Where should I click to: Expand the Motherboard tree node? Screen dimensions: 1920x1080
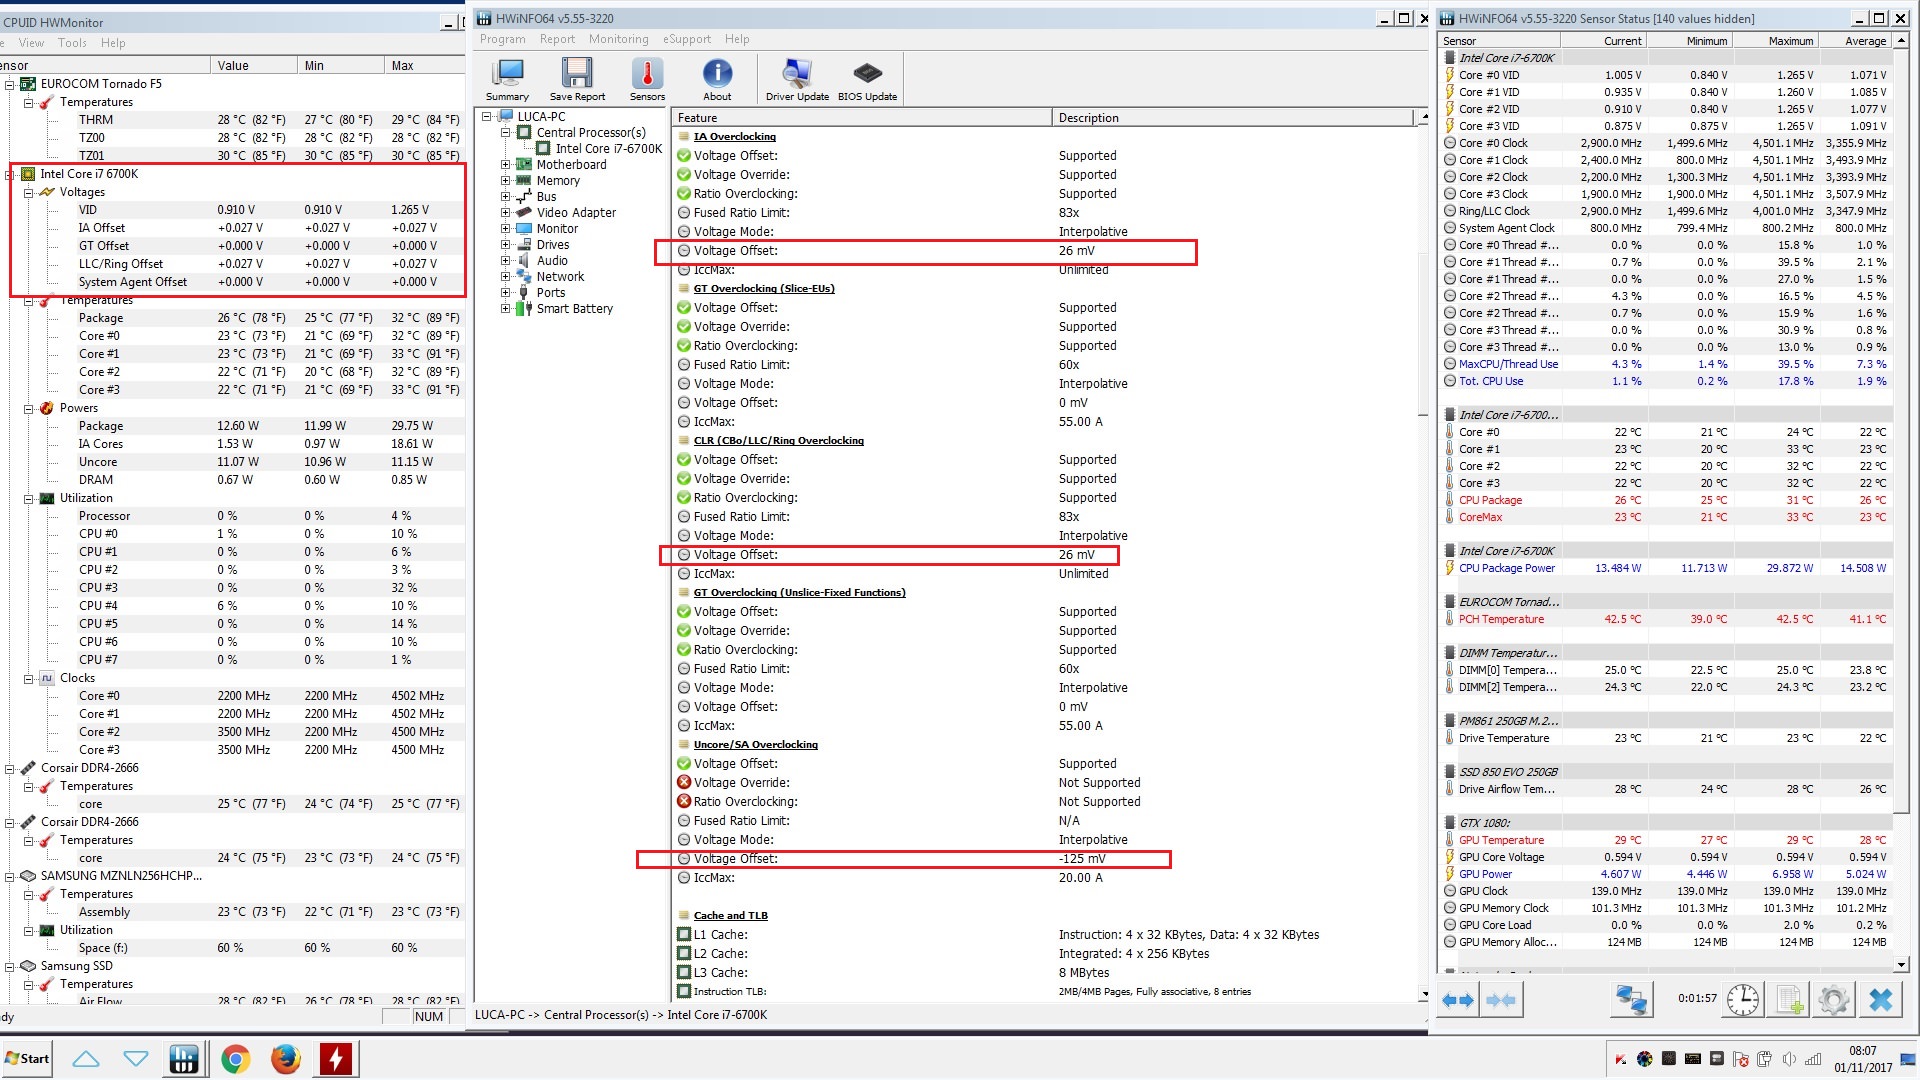point(505,165)
